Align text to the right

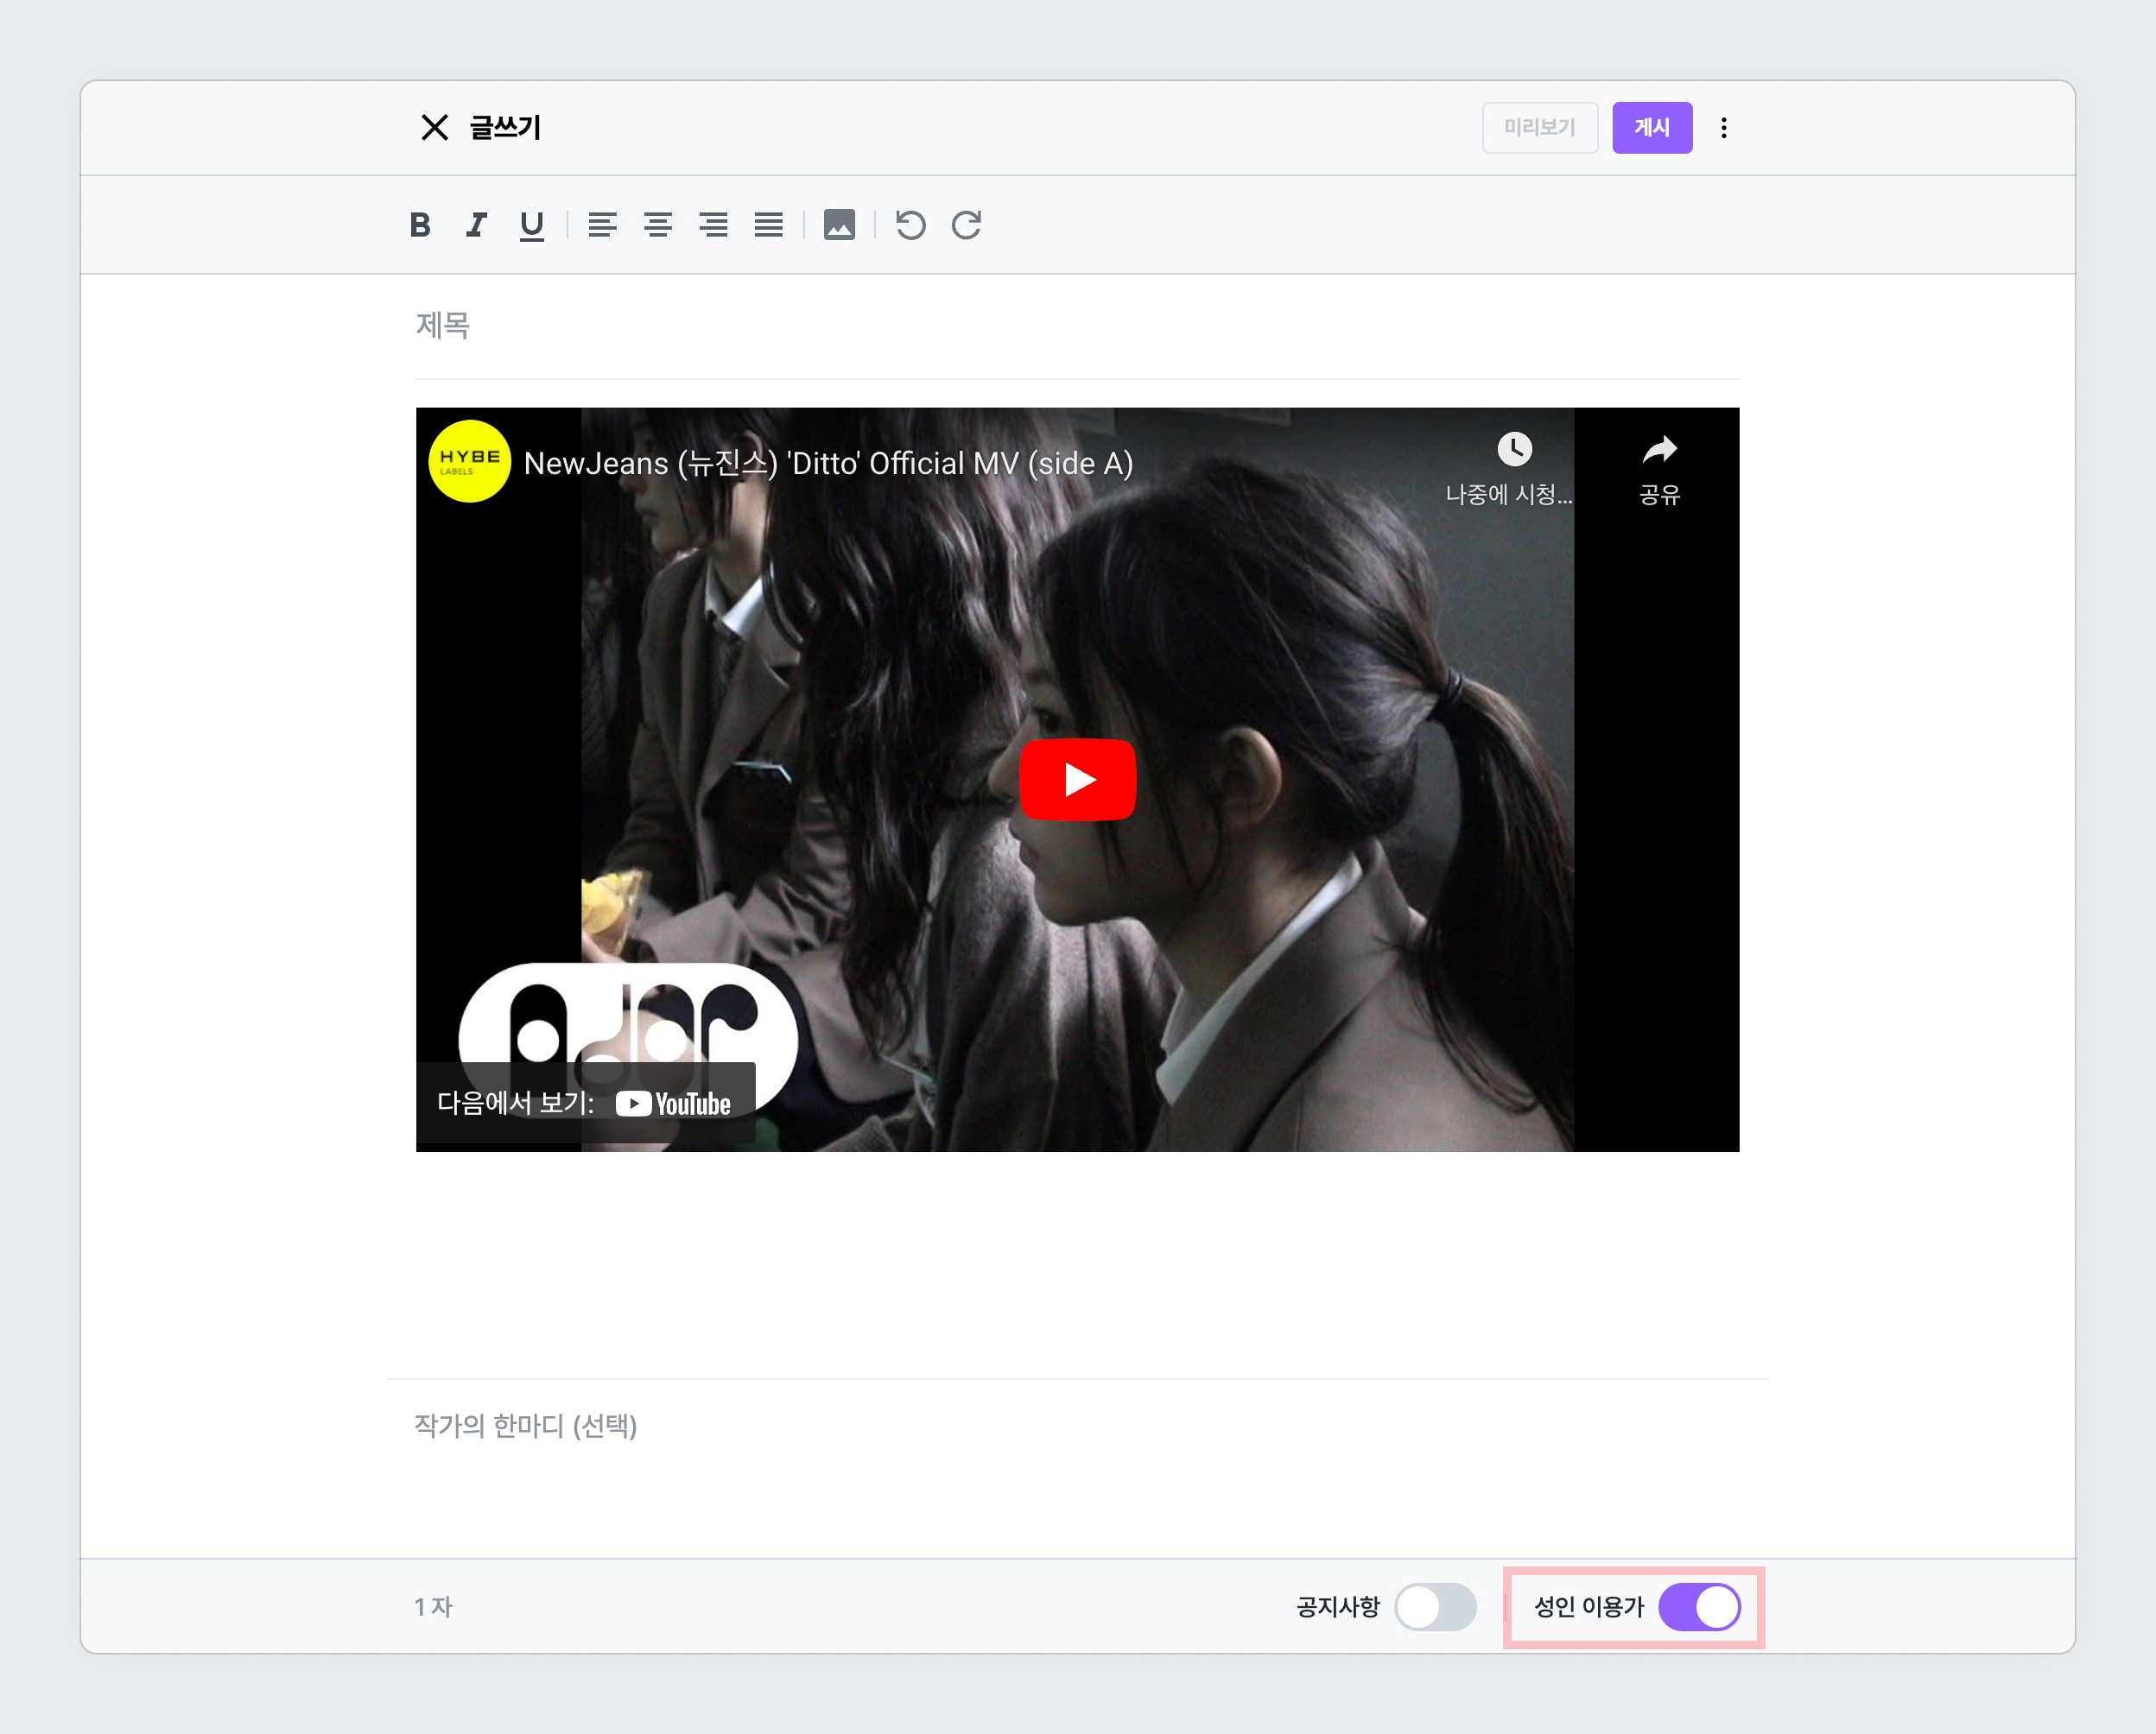coord(713,225)
